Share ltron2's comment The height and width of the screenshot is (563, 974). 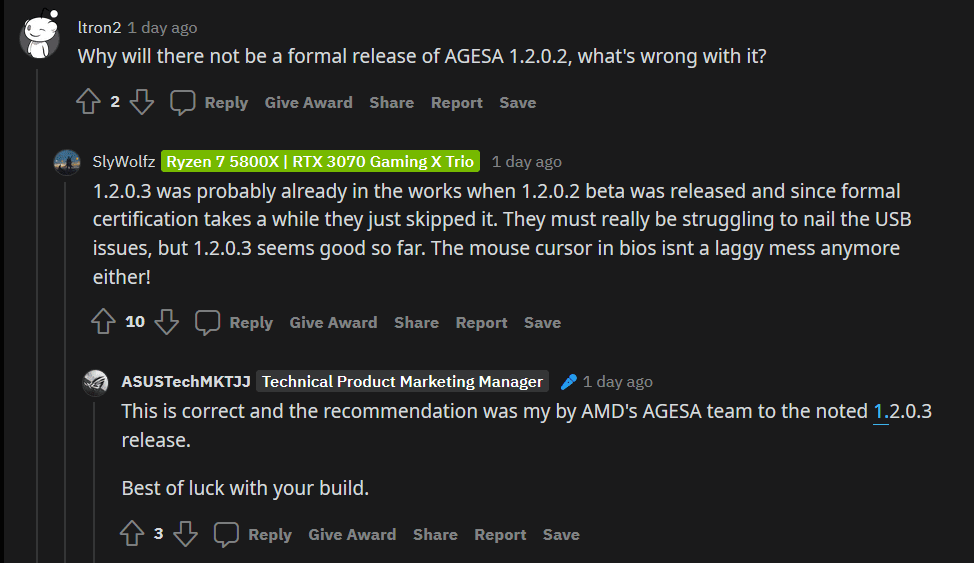click(x=391, y=102)
